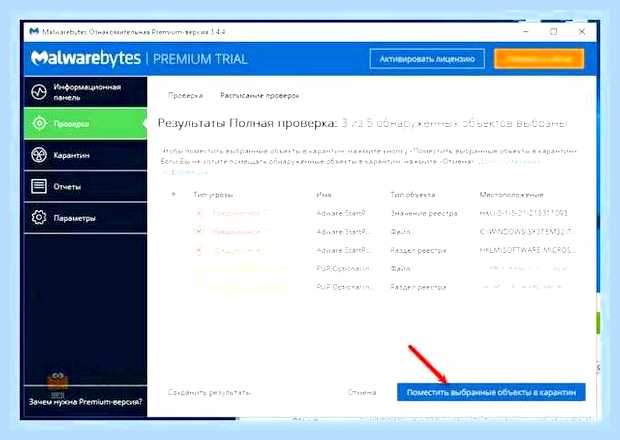Image resolution: width=620 pixels, height=440 pixels.
Task: Open the Информационная панель dashboard icon
Action: 39,92
